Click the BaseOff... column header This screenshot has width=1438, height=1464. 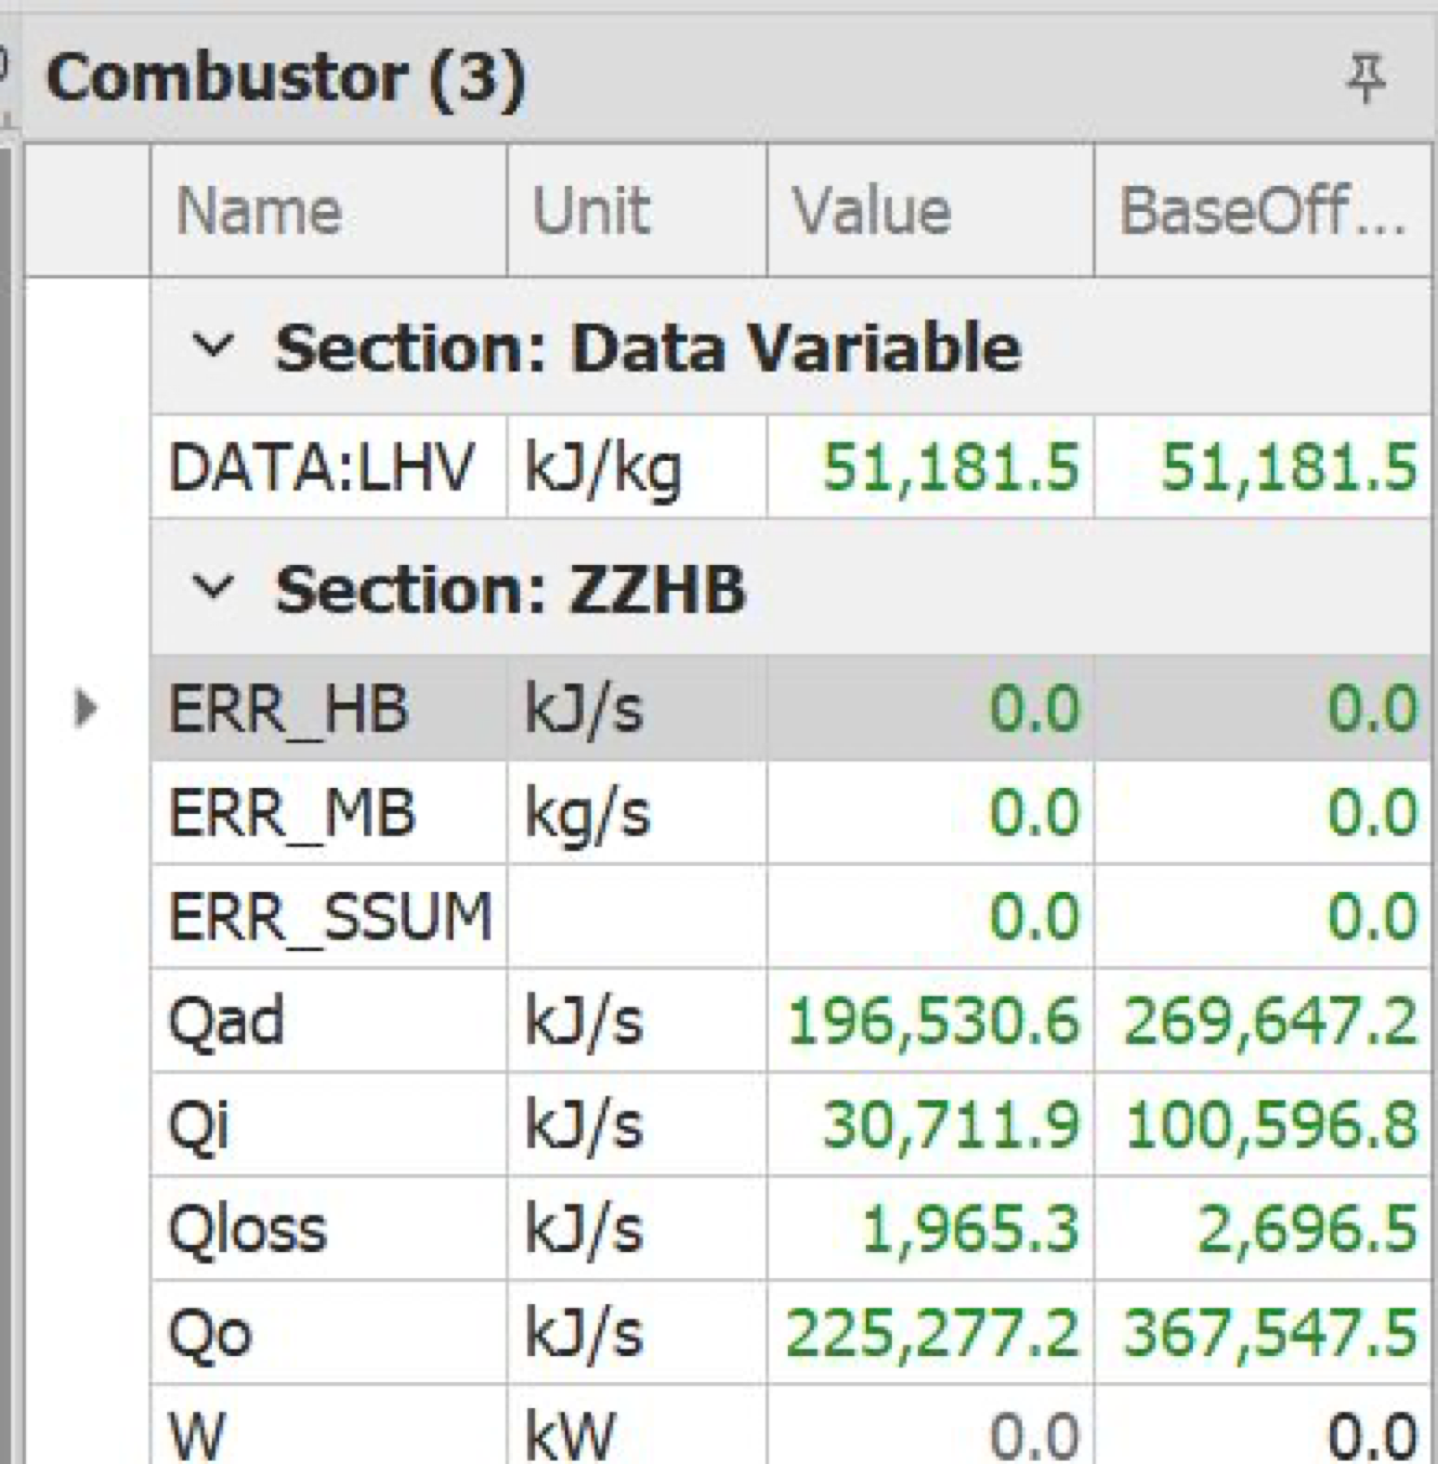pos(1263,210)
